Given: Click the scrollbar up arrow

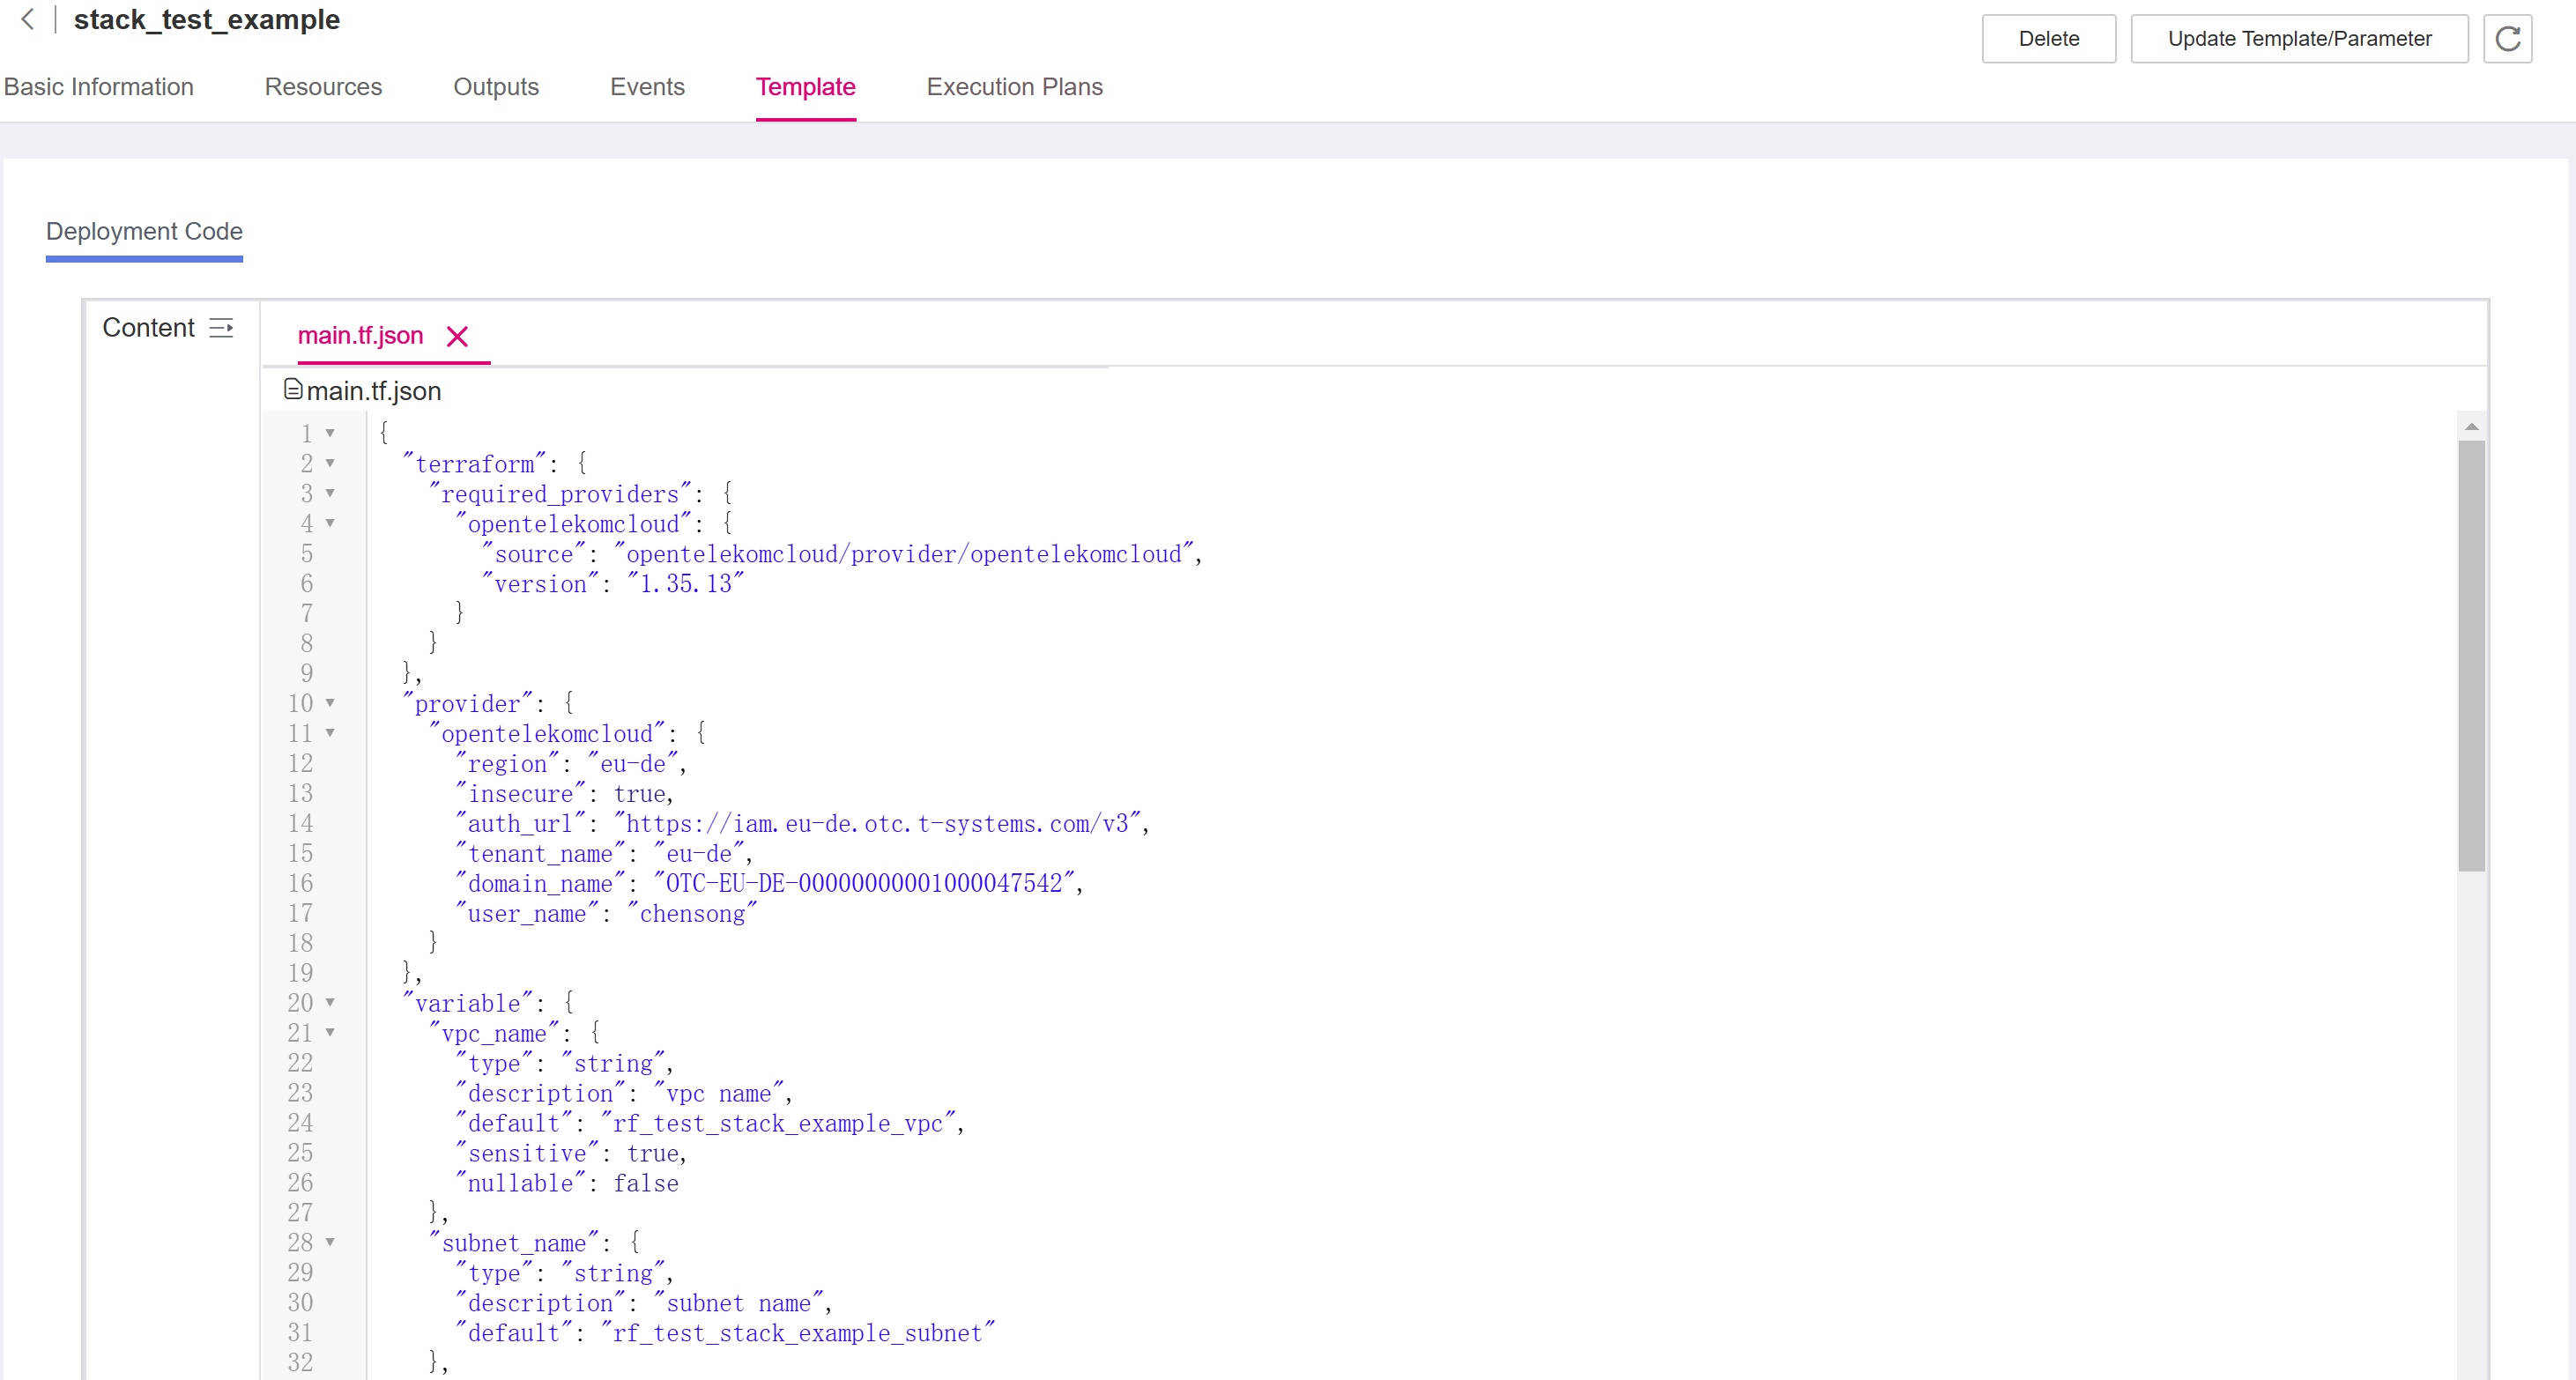Looking at the screenshot, I should coord(2471,427).
